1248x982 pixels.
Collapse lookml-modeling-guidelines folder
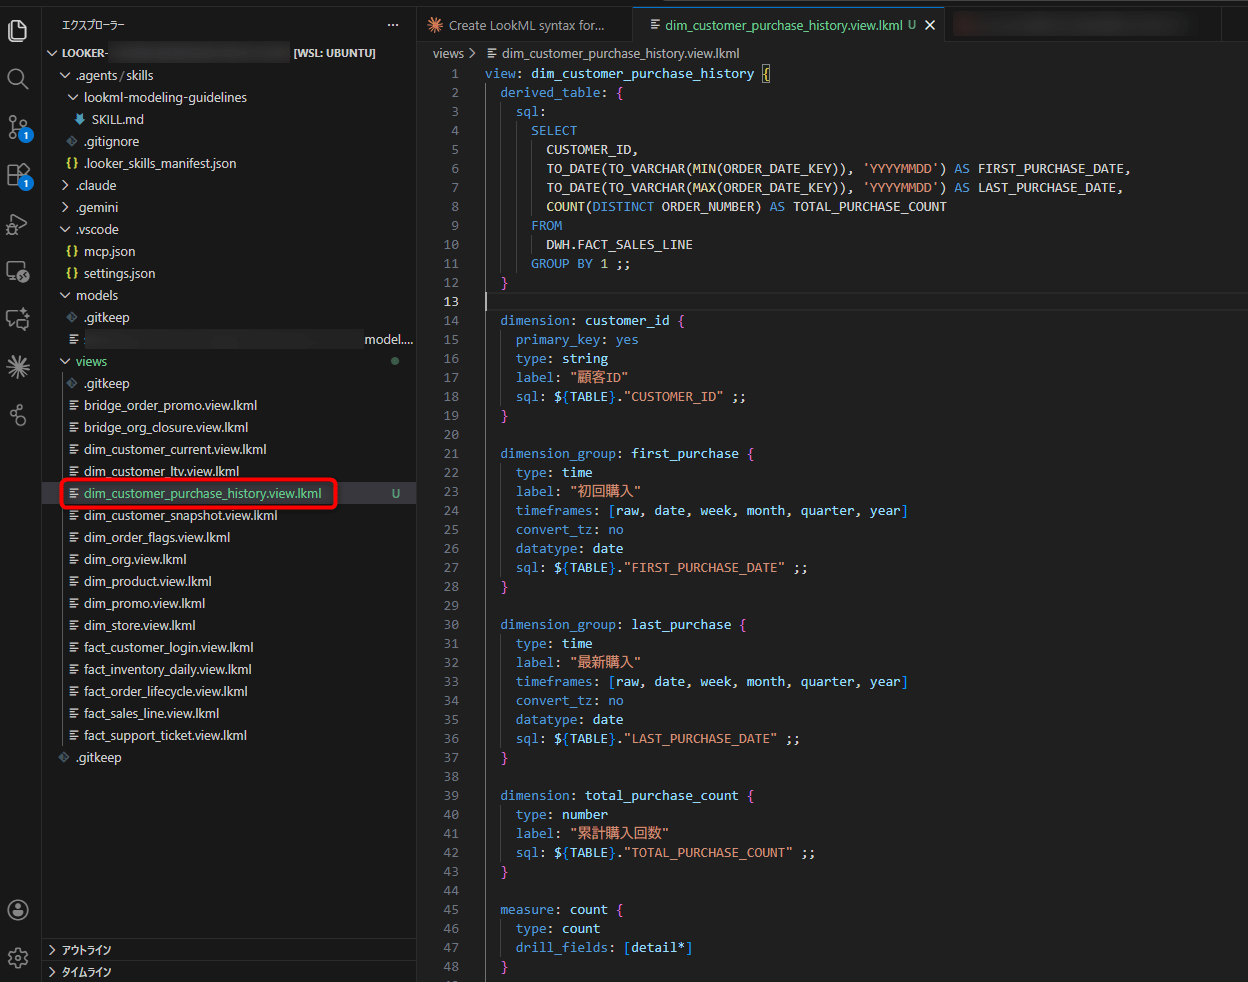(x=229, y=97)
